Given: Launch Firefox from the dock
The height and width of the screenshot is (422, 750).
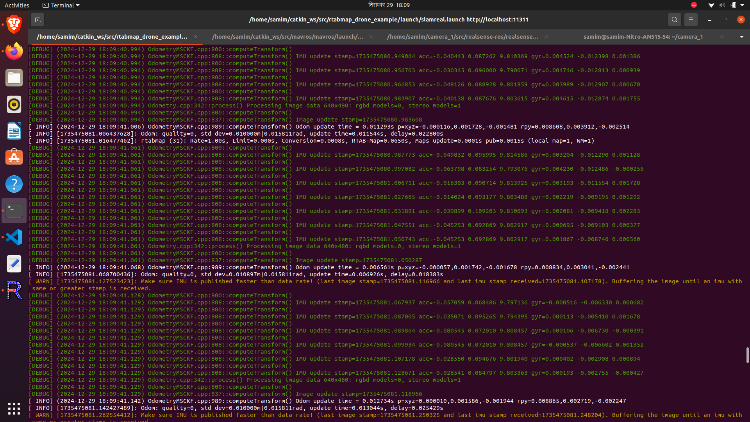Looking at the screenshot, I should pos(13,49).
